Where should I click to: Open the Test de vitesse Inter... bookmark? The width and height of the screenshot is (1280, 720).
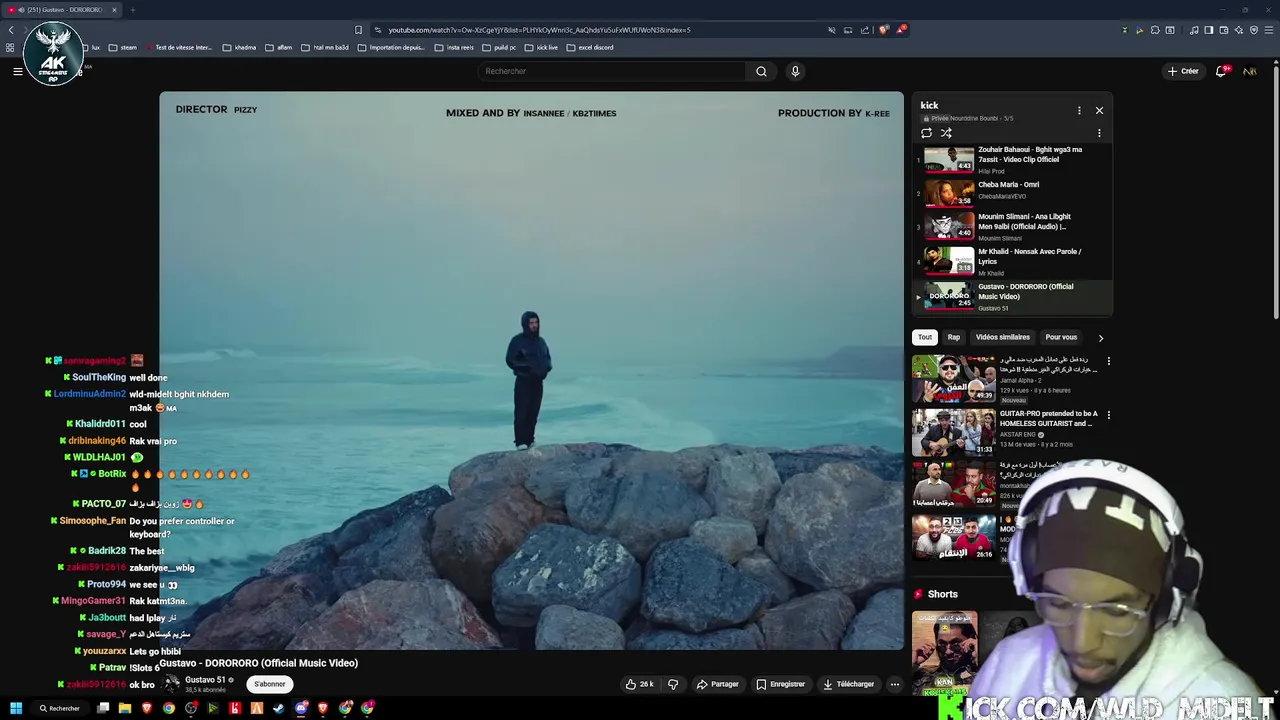[x=179, y=47]
